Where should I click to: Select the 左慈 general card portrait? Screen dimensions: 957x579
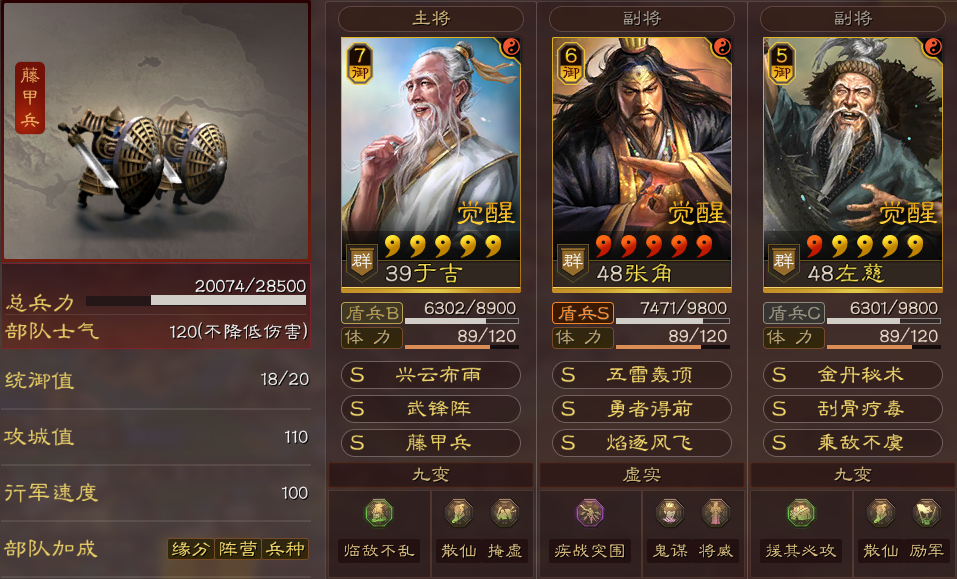(853, 165)
